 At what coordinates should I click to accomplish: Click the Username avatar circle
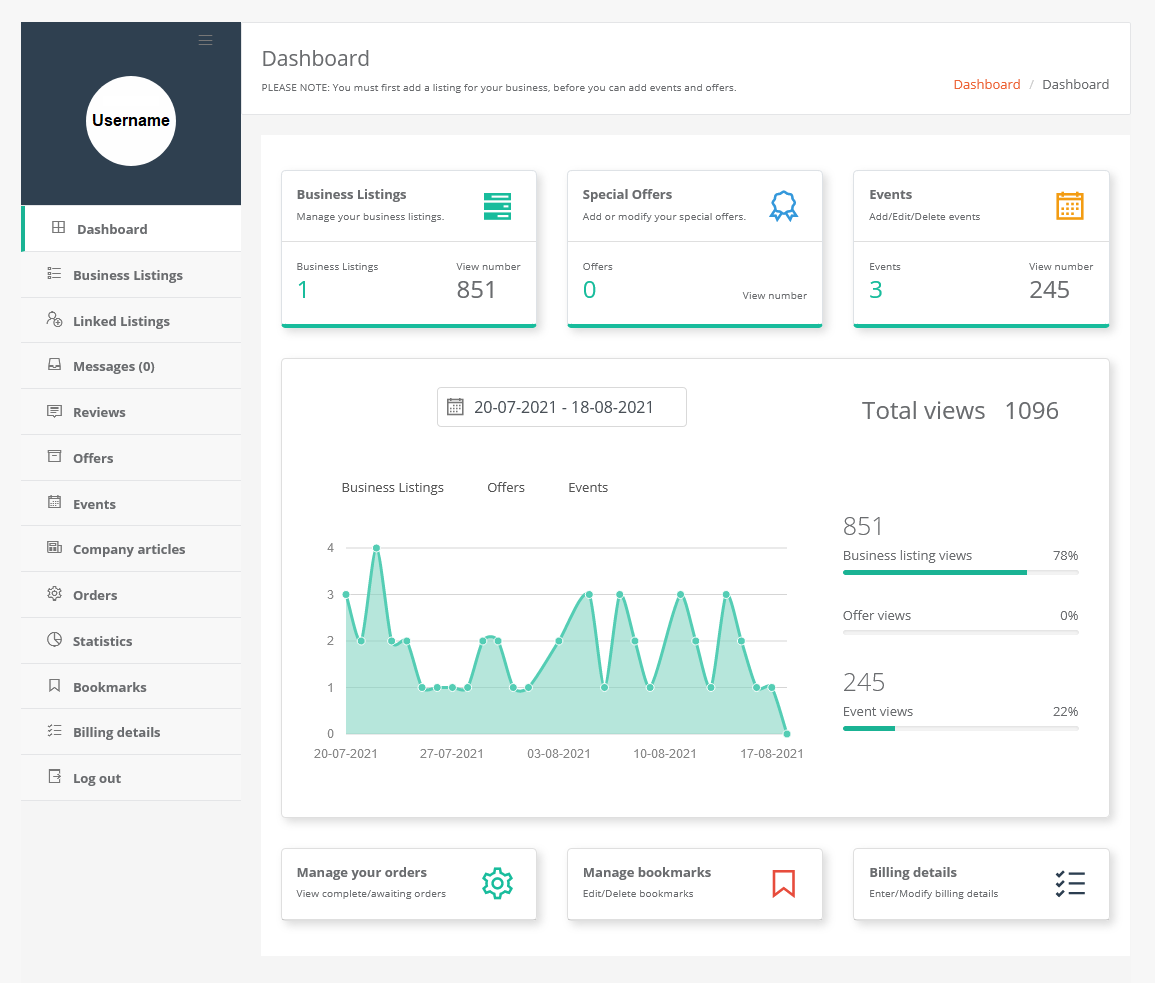[x=131, y=121]
